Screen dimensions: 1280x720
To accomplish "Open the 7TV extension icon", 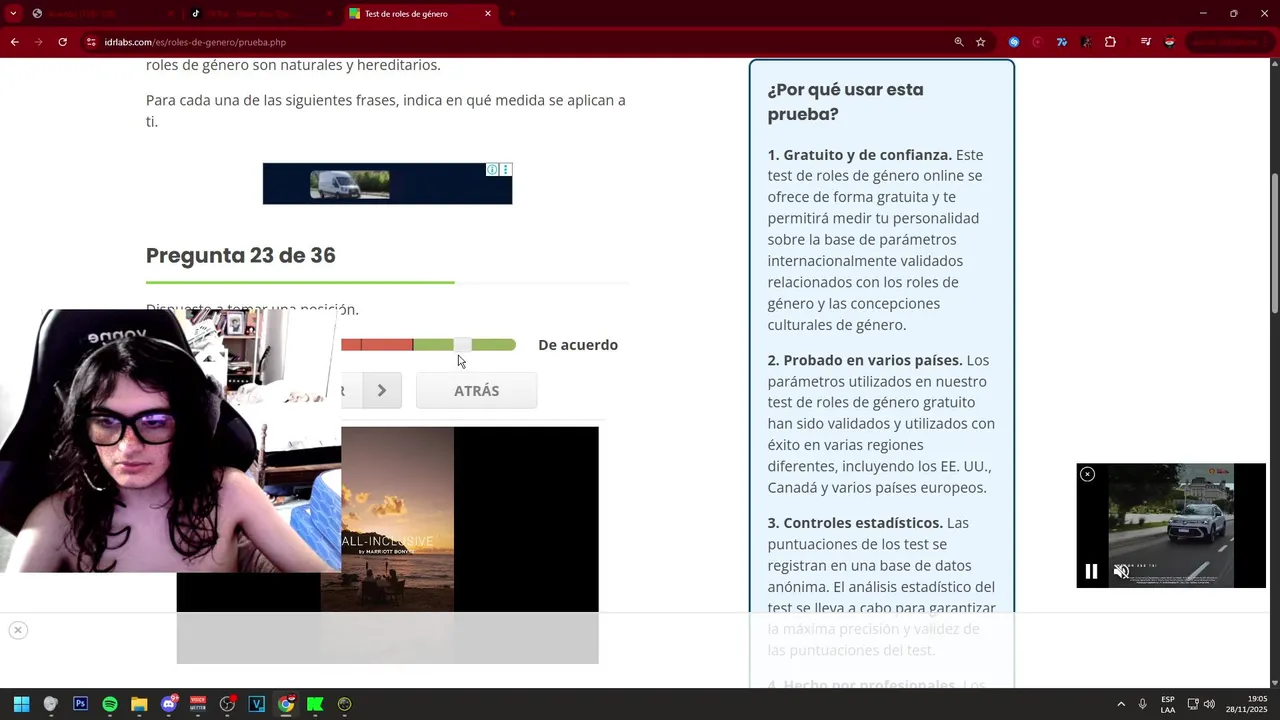I will [1062, 42].
